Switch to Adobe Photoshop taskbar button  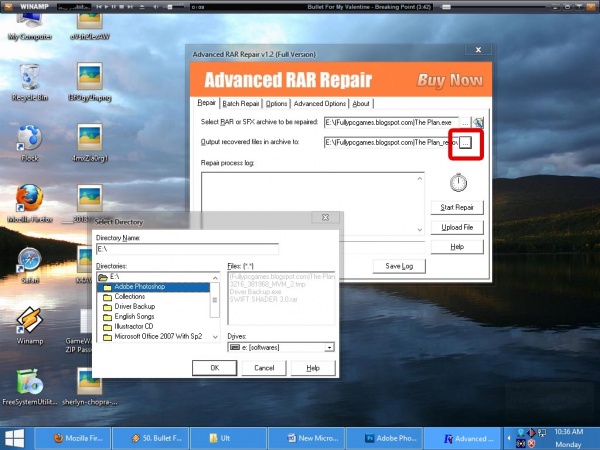pos(385,438)
